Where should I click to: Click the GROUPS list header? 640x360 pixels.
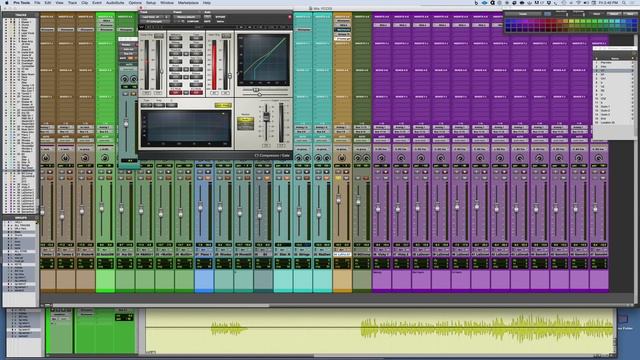pyautogui.click(x=20, y=218)
